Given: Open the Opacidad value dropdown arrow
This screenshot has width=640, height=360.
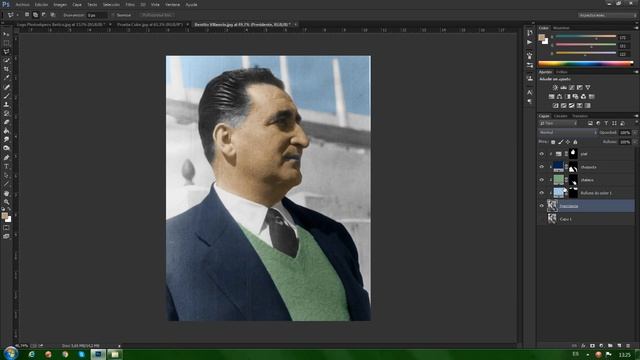Looking at the screenshot, I should [x=635, y=133].
